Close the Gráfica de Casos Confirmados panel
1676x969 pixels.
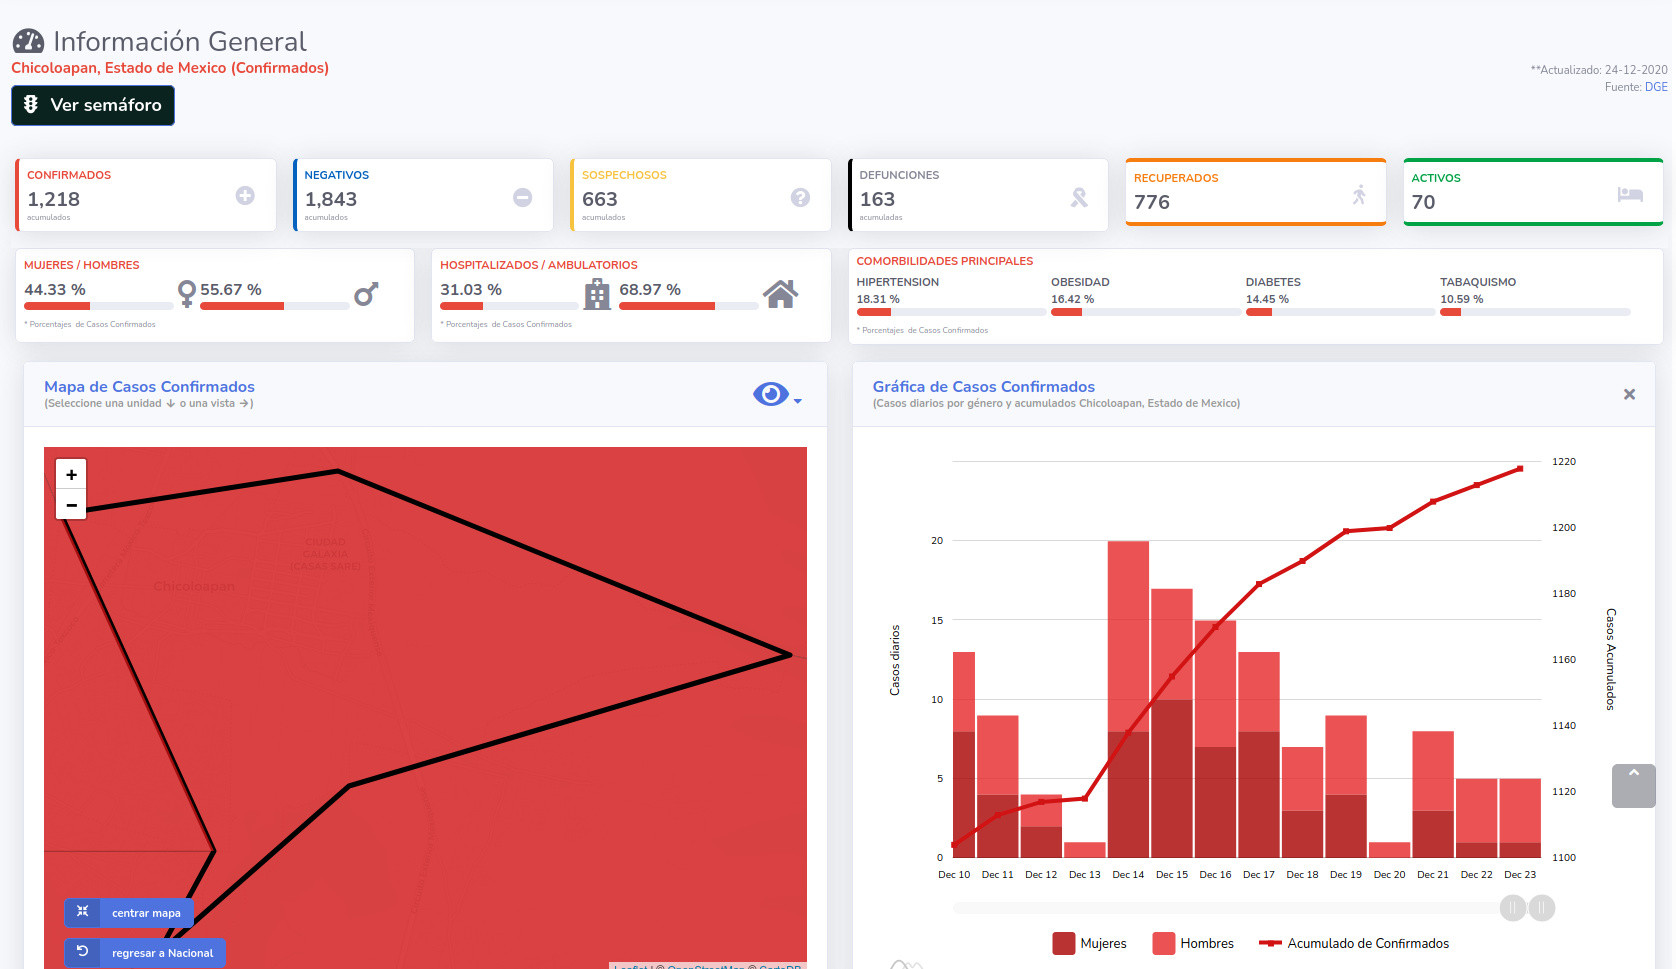[x=1629, y=394]
